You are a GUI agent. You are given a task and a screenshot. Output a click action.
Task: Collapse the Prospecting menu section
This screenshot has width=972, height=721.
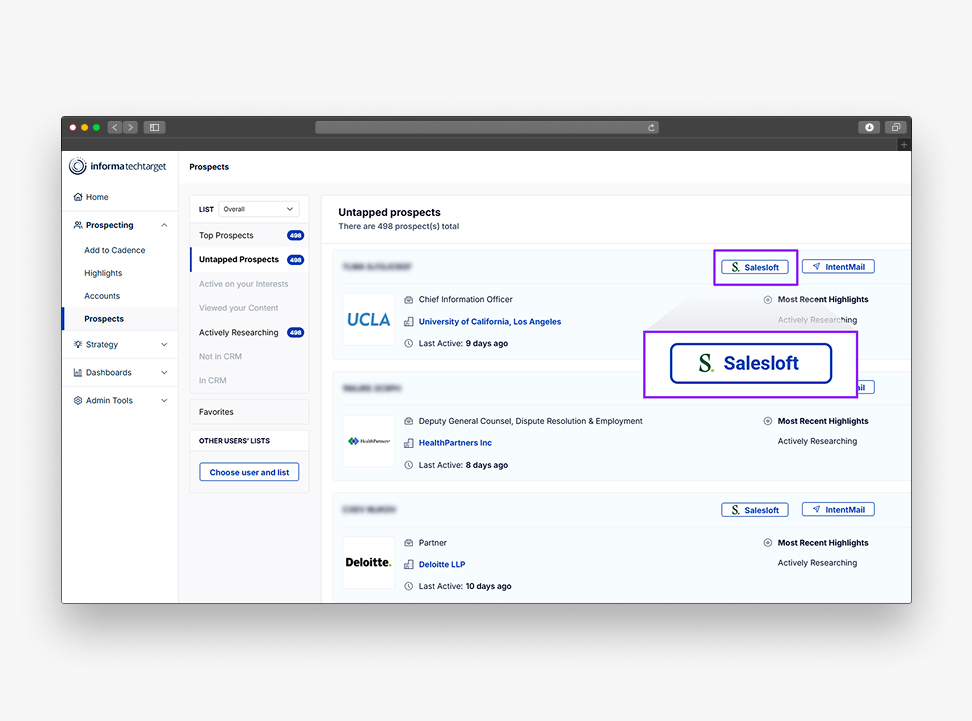[x=164, y=225]
